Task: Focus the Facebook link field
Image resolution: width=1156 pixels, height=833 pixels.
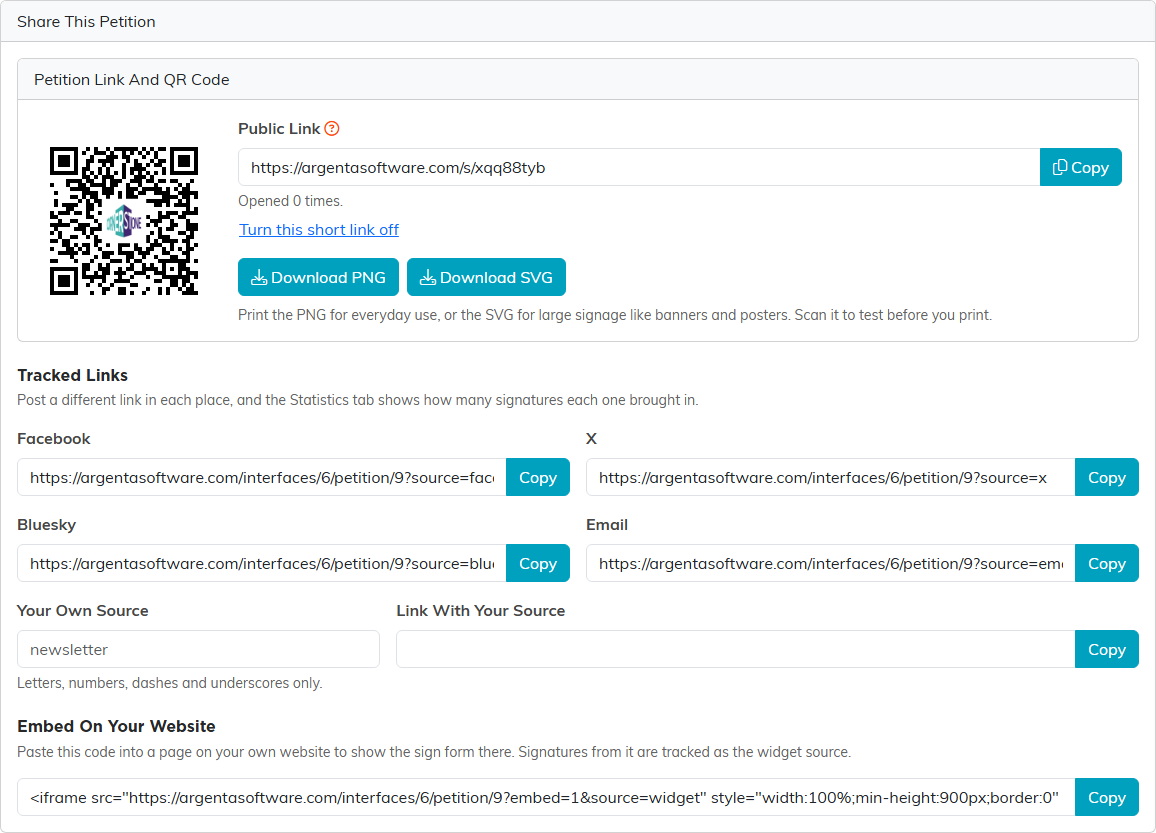Action: [262, 477]
